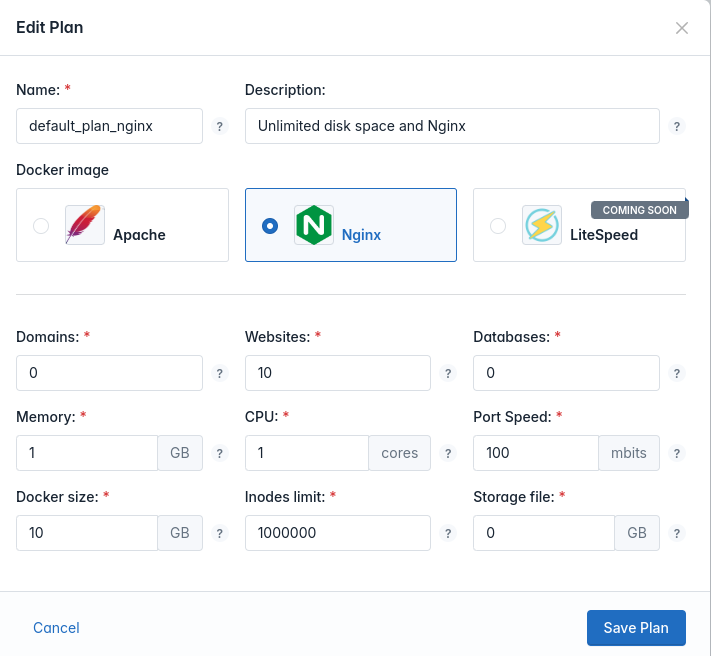Click the CPU cores help icon

448,453
